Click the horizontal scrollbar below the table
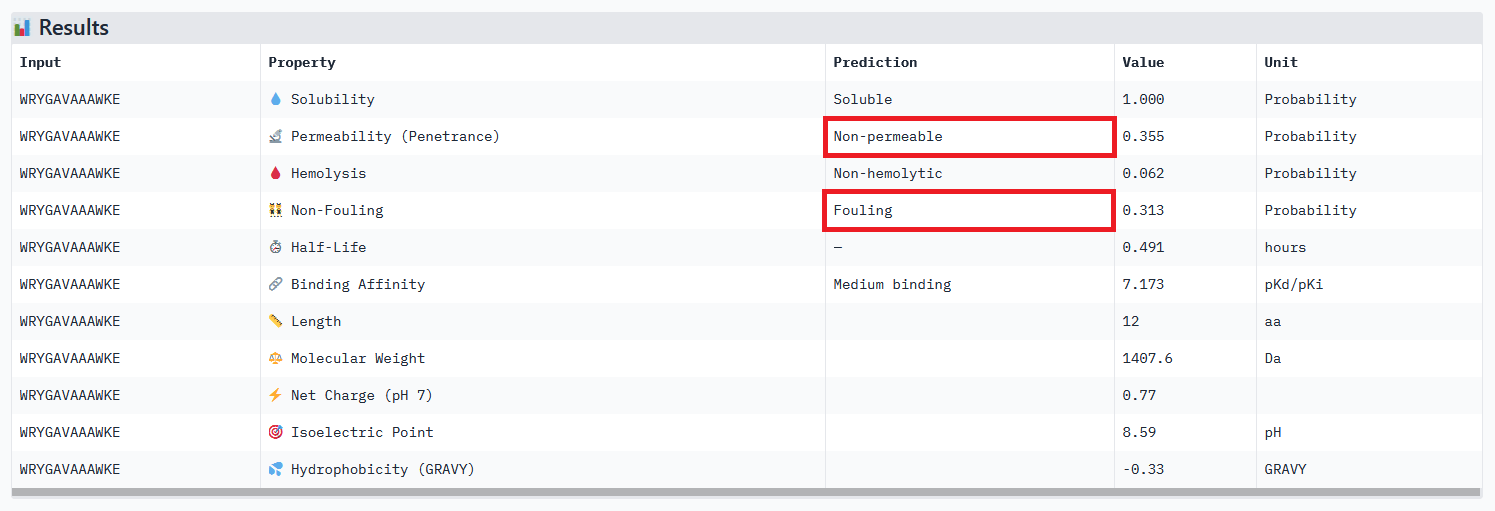 point(746,492)
